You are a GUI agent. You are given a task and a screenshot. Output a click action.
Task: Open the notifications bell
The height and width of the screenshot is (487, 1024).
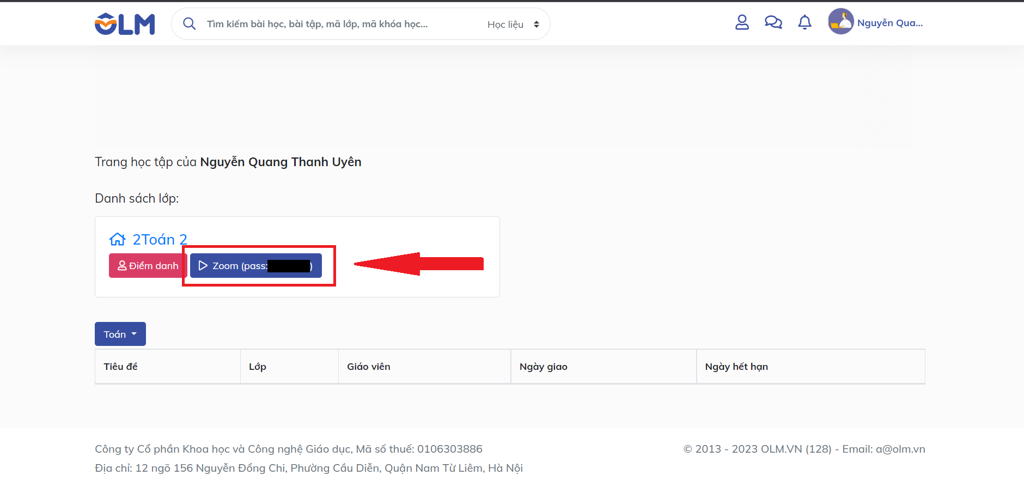click(x=805, y=23)
